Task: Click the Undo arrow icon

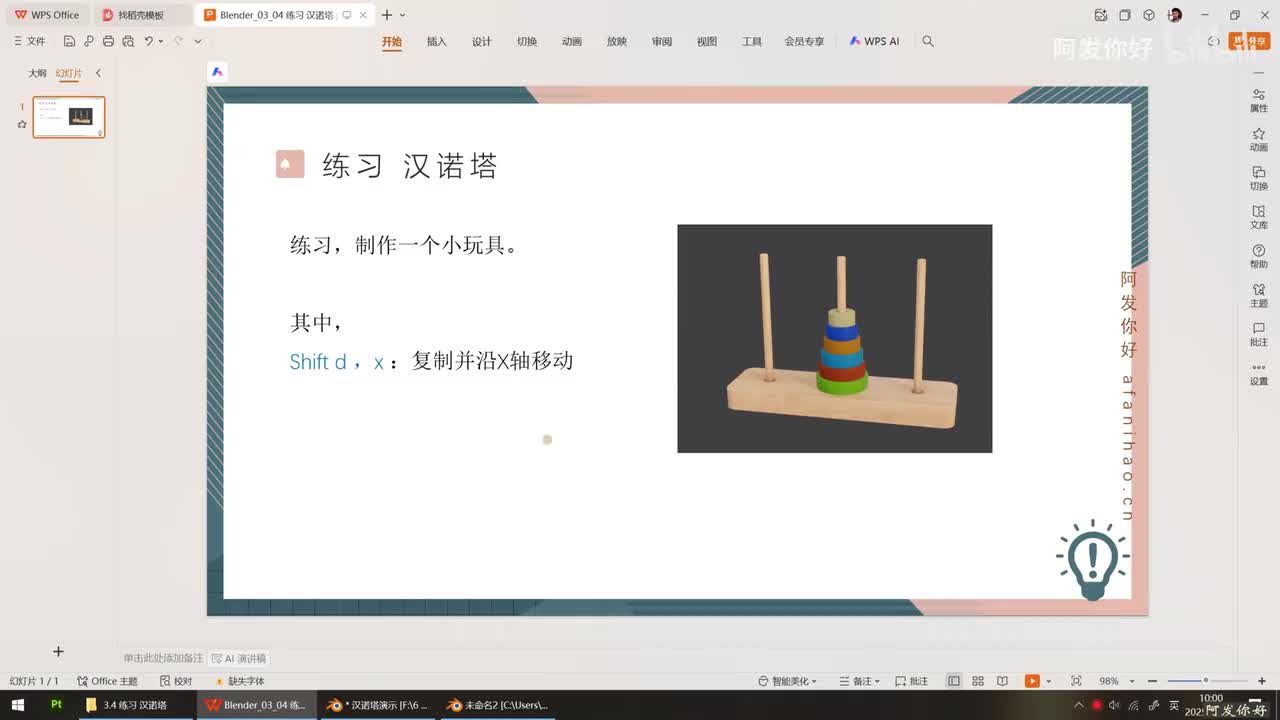Action: click(148, 41)
